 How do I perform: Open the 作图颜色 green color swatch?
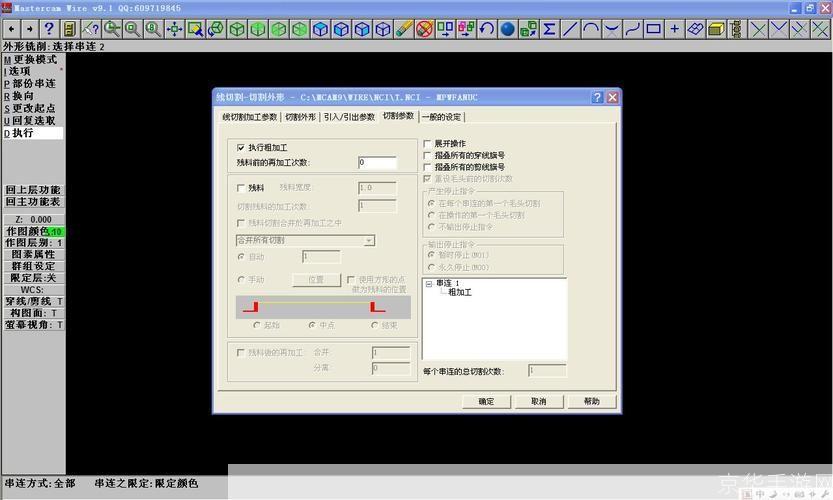click(57, 232)
